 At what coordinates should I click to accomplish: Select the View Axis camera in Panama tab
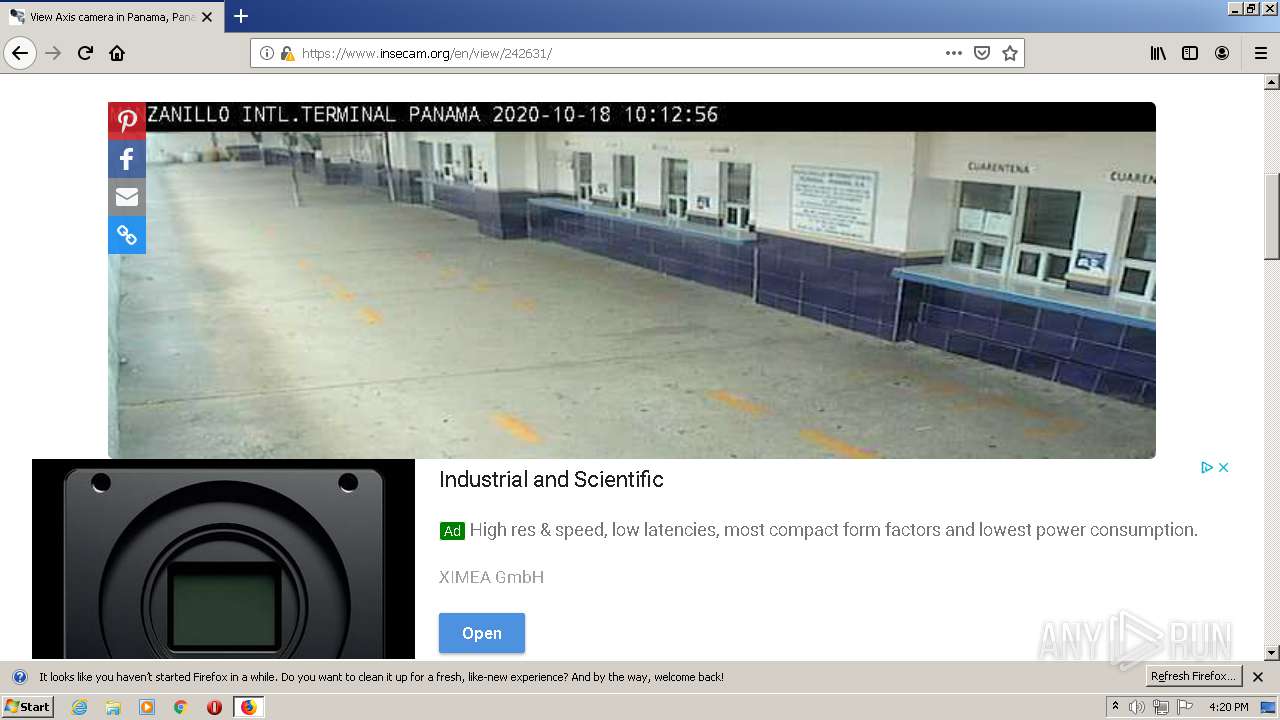point(110,17)
